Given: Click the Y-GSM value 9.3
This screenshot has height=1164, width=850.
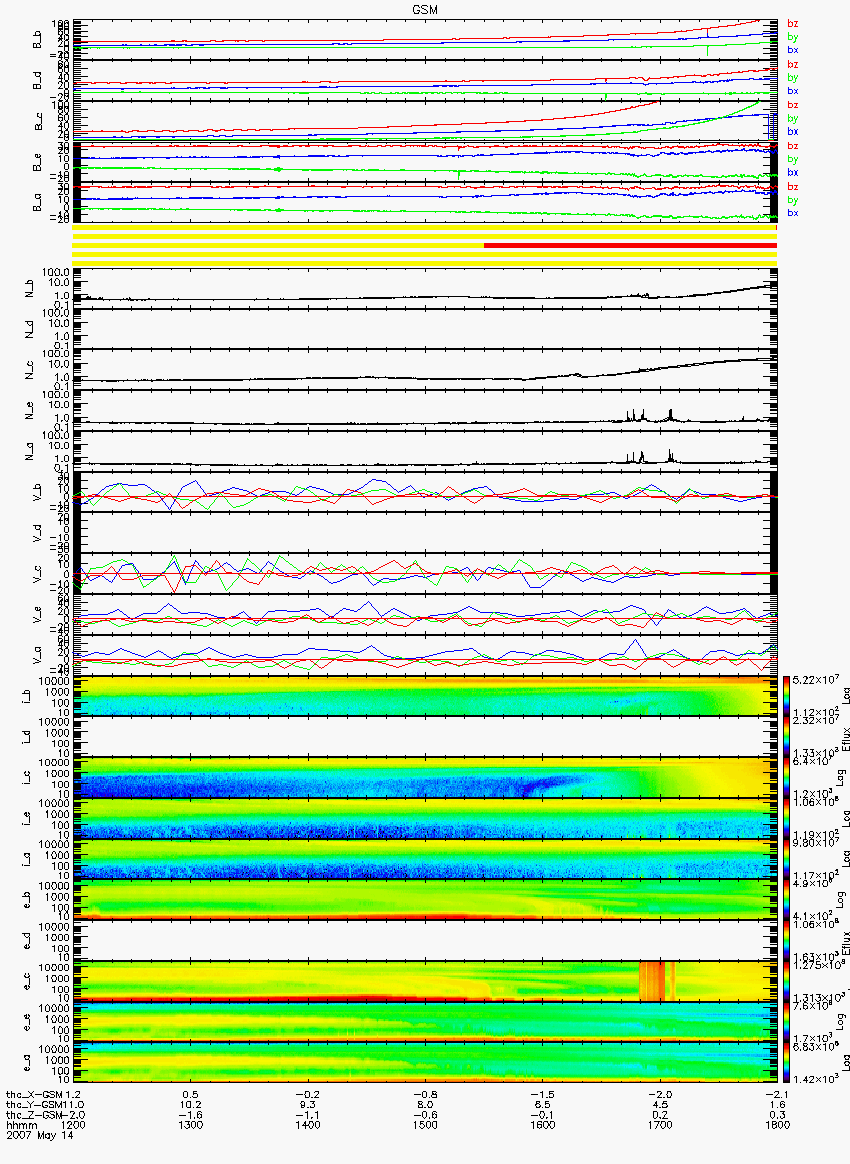Looking at the screenshot, I should pyautogui.click(x=307, y=1105).
